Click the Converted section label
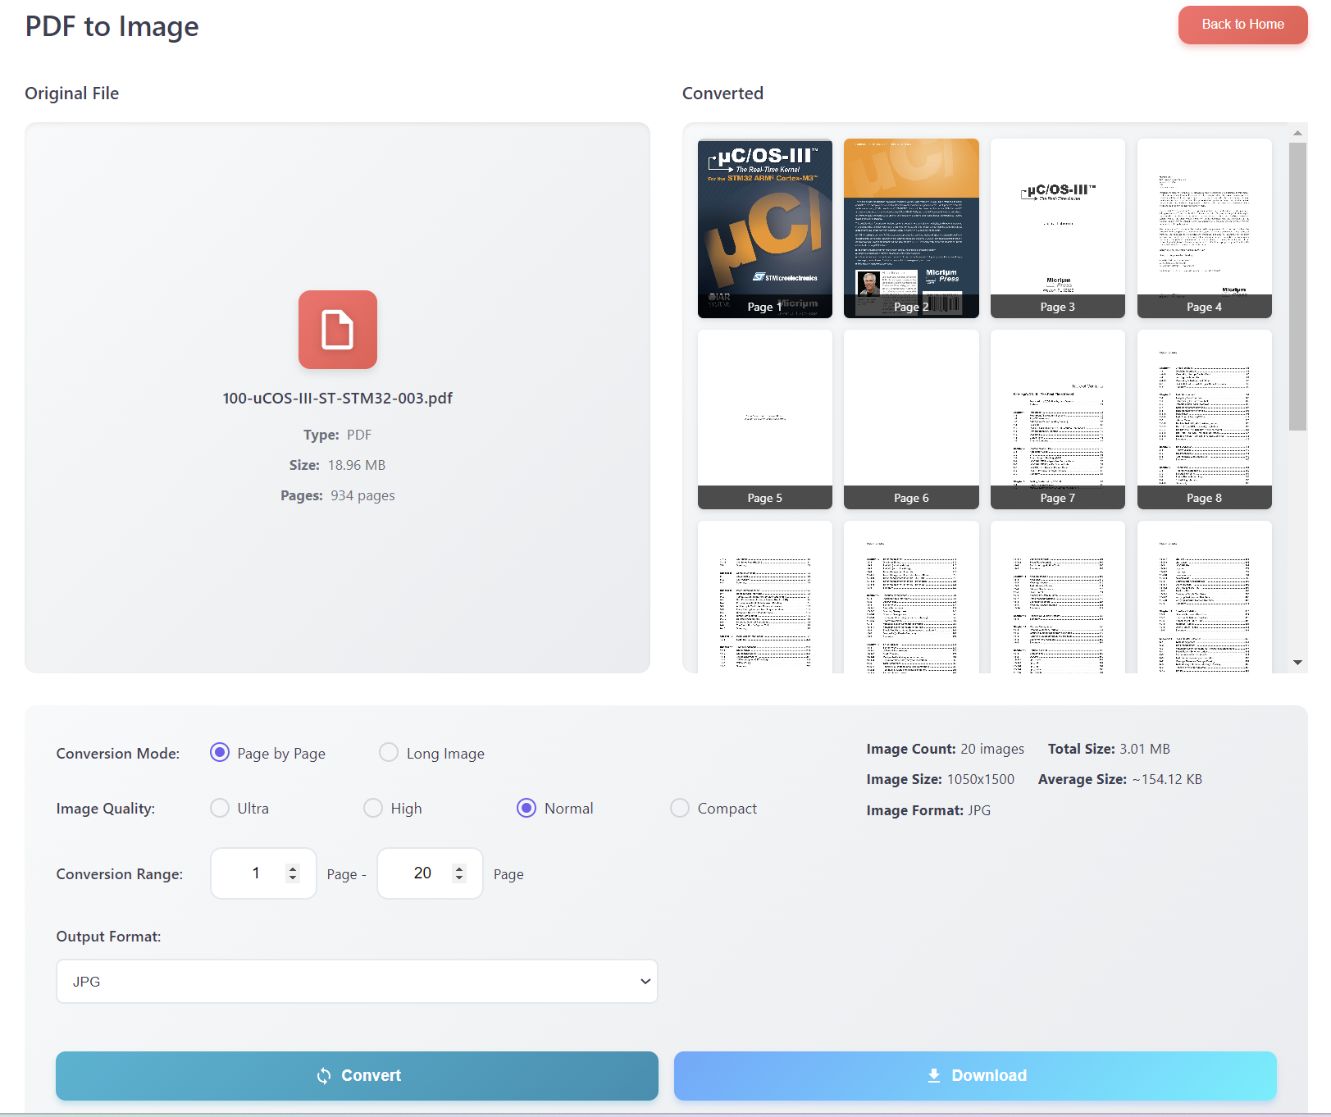This screenshot has height=1117, width=1331. [723, 93]
